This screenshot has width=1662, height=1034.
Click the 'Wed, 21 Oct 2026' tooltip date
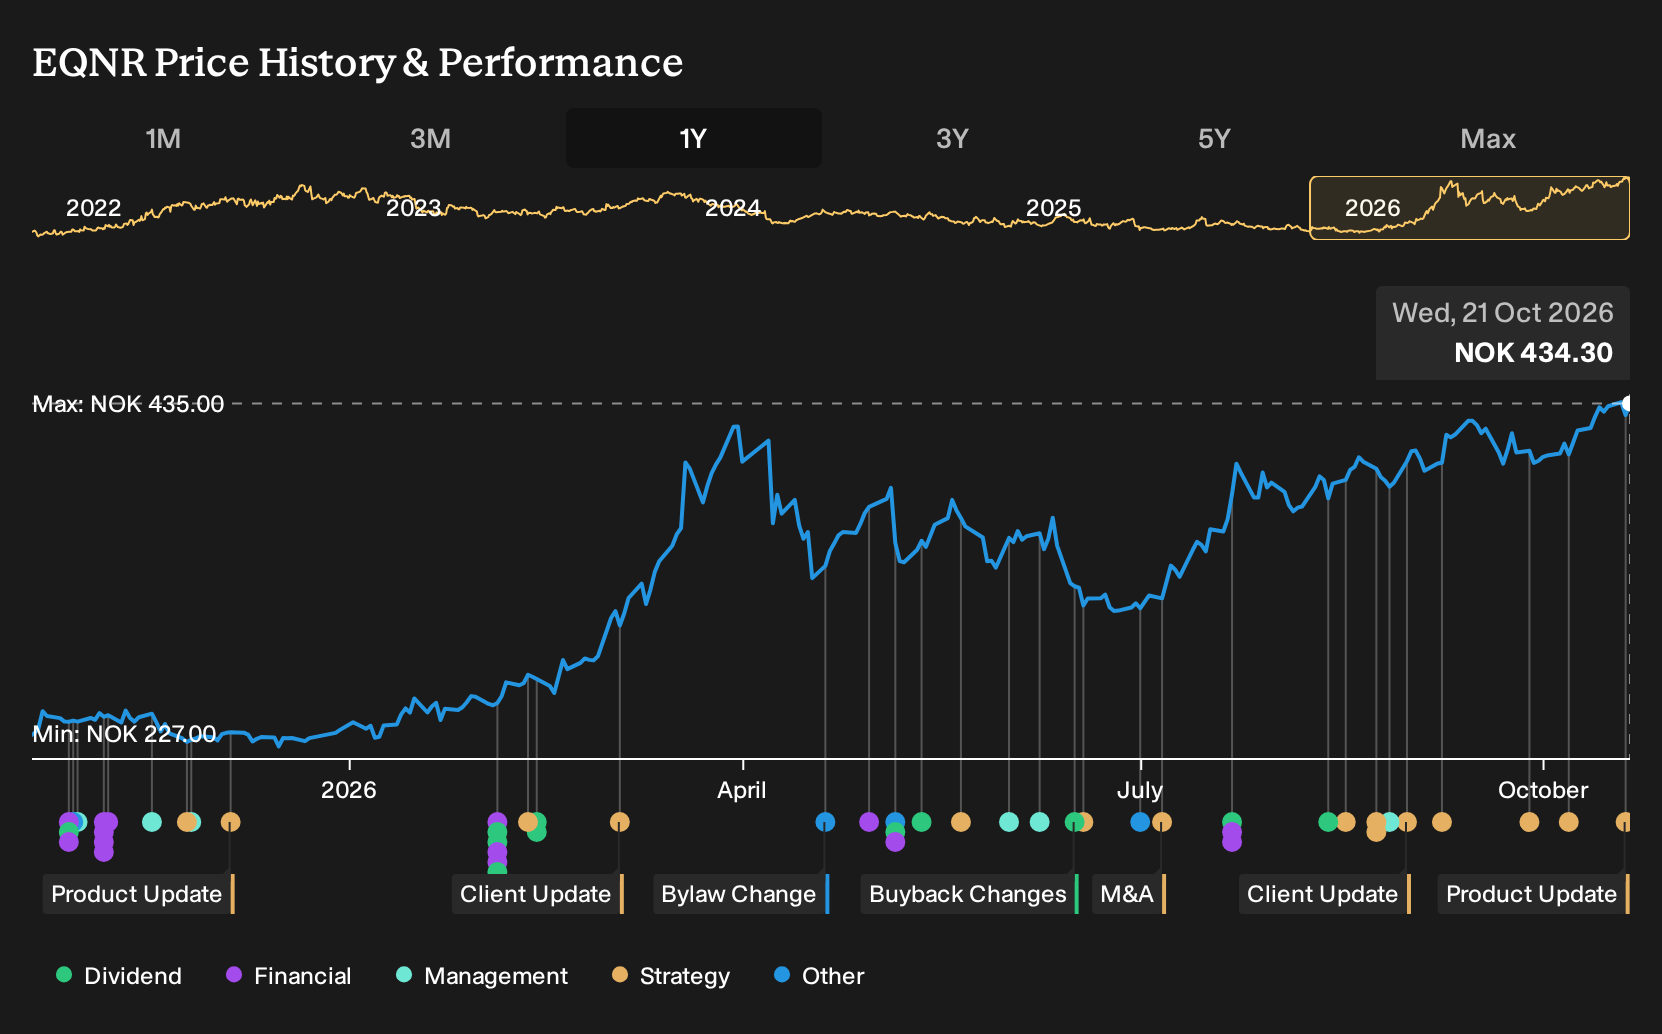(x=1503, y=313)
